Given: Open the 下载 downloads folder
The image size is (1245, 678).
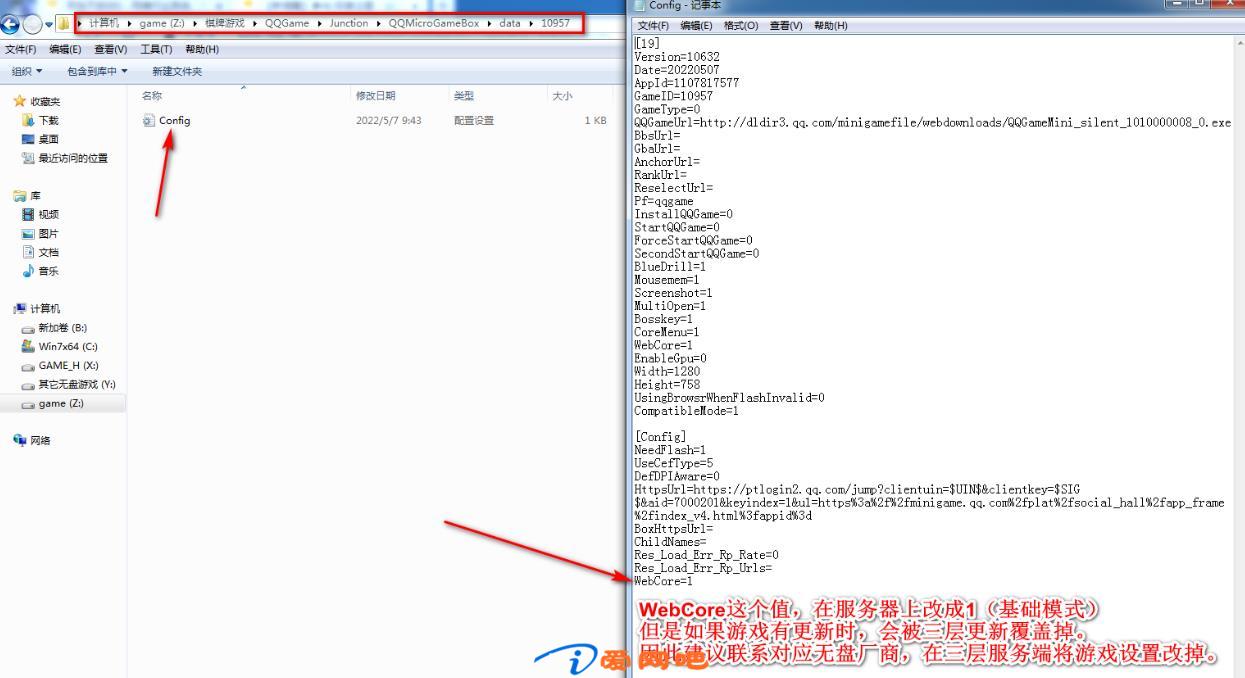Looking at the screenshot, I should point(41,120).
